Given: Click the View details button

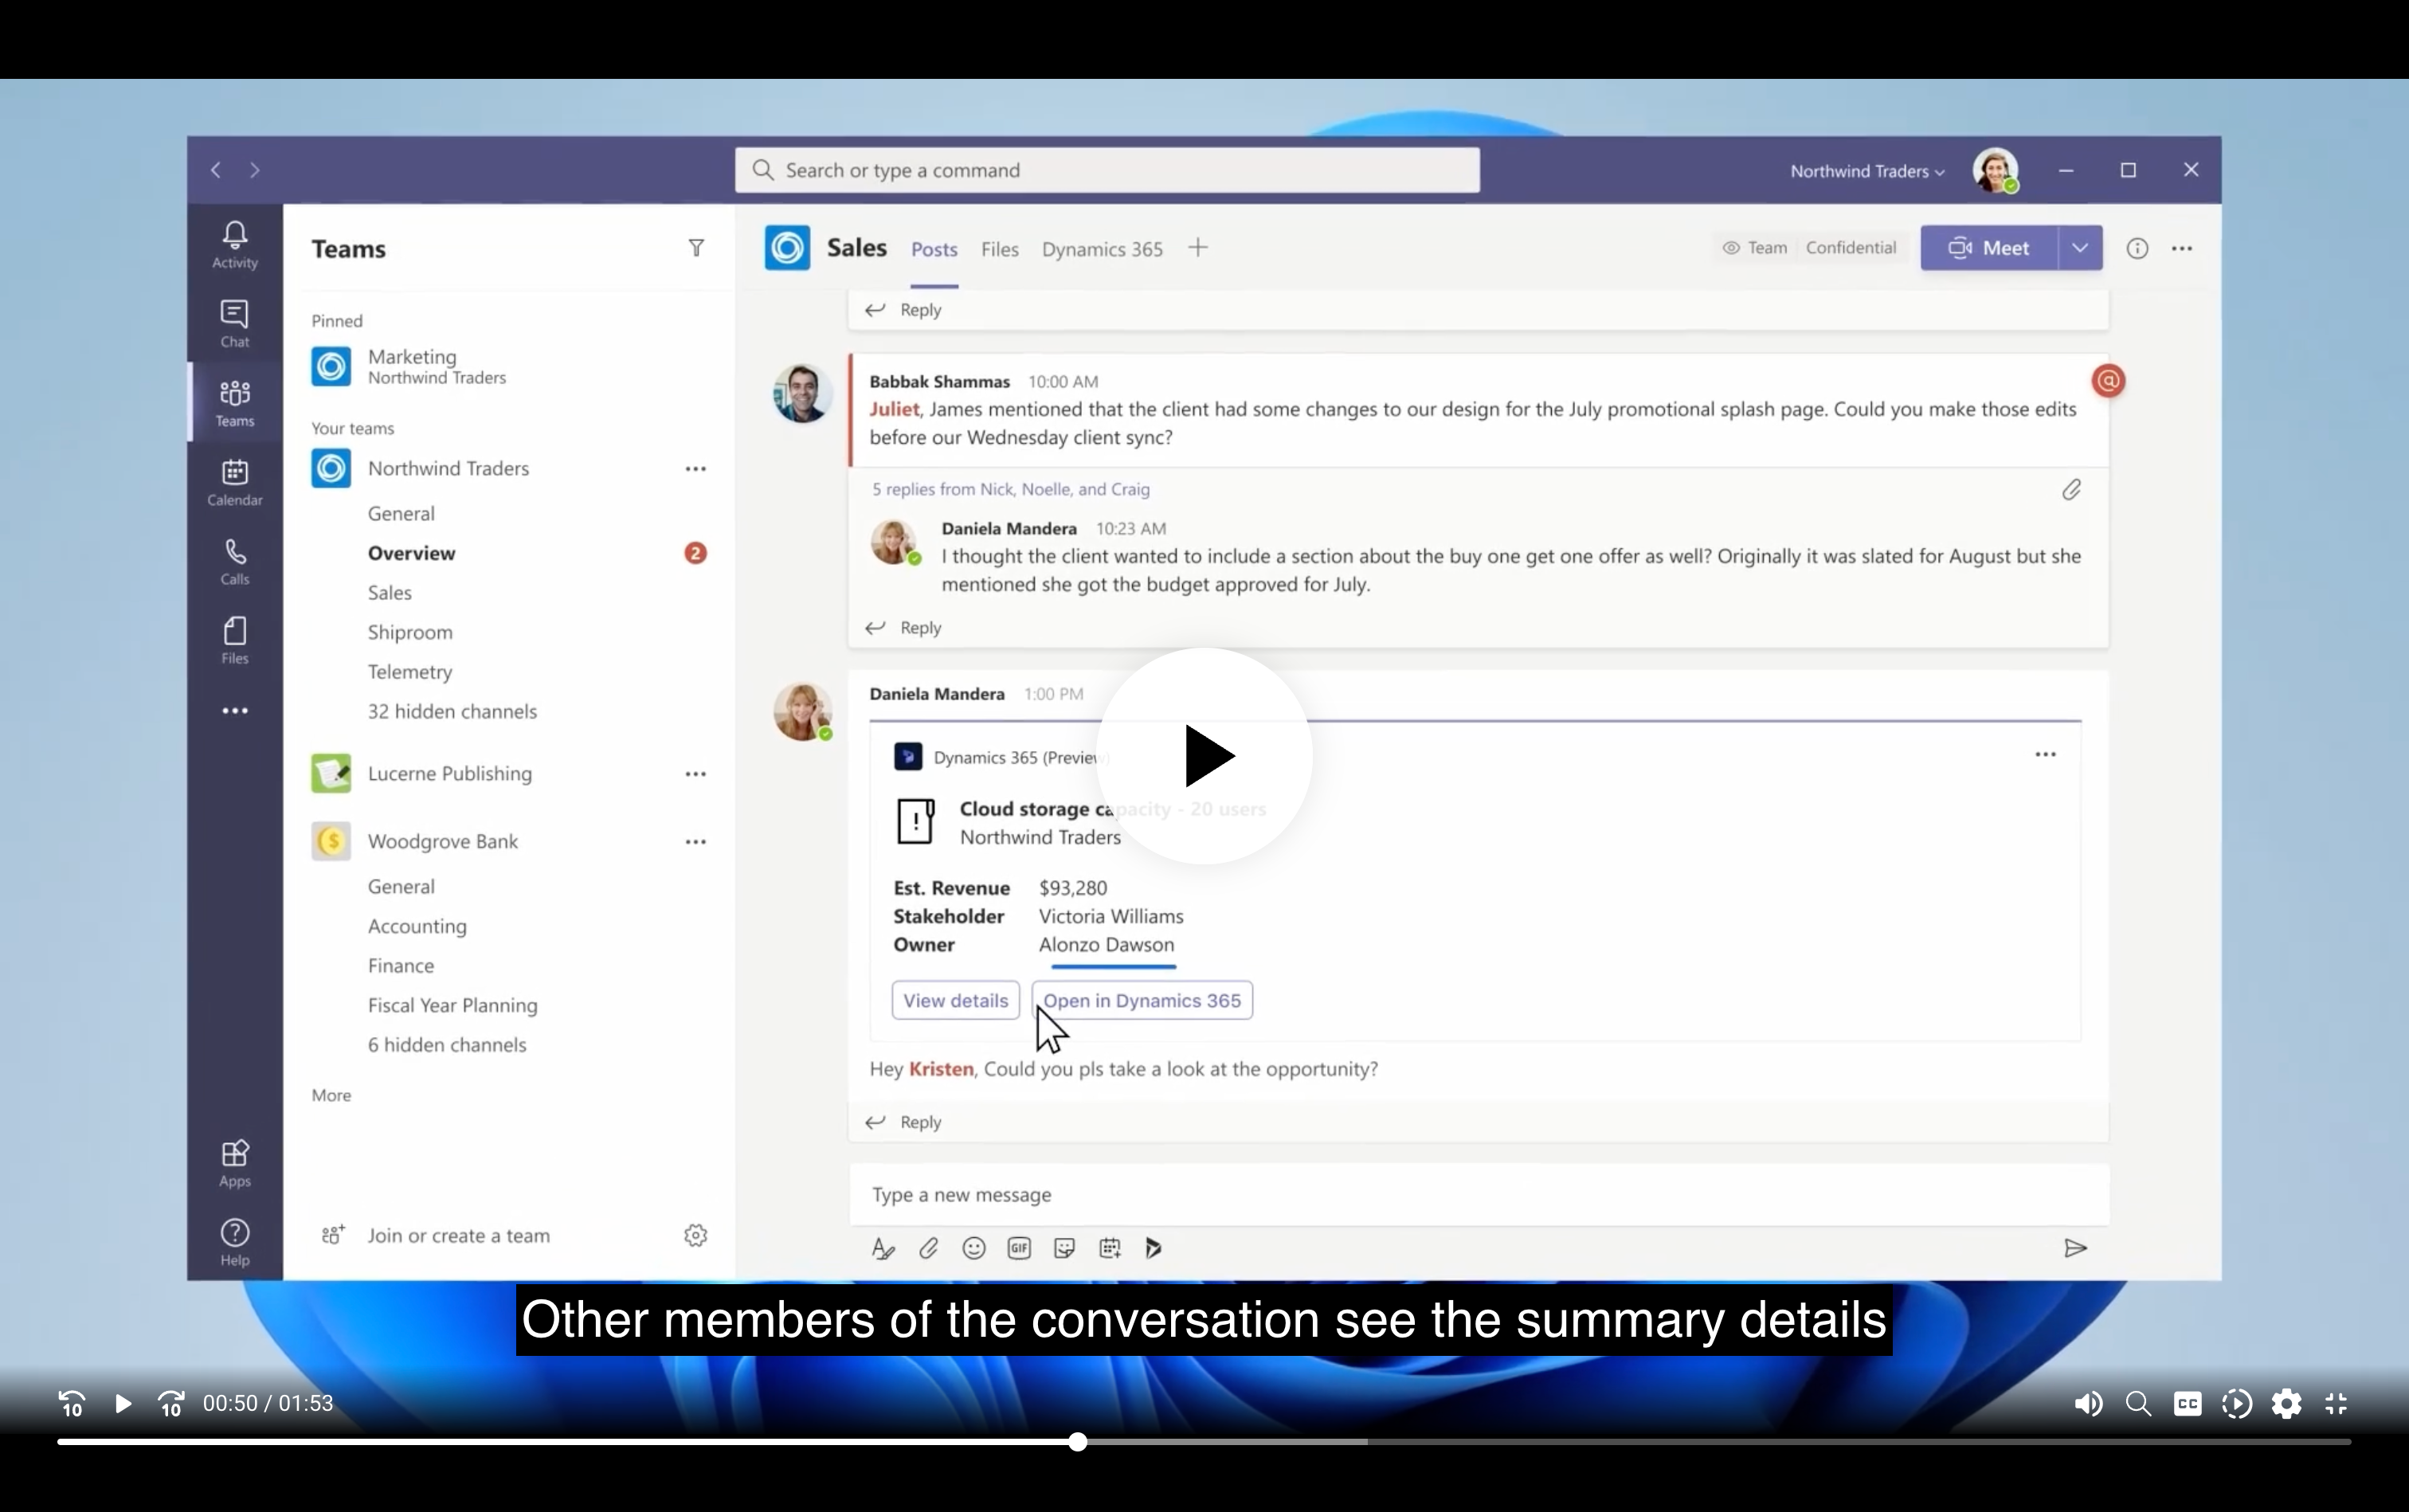Looking at the screenshot, I should coord(956,1000).
